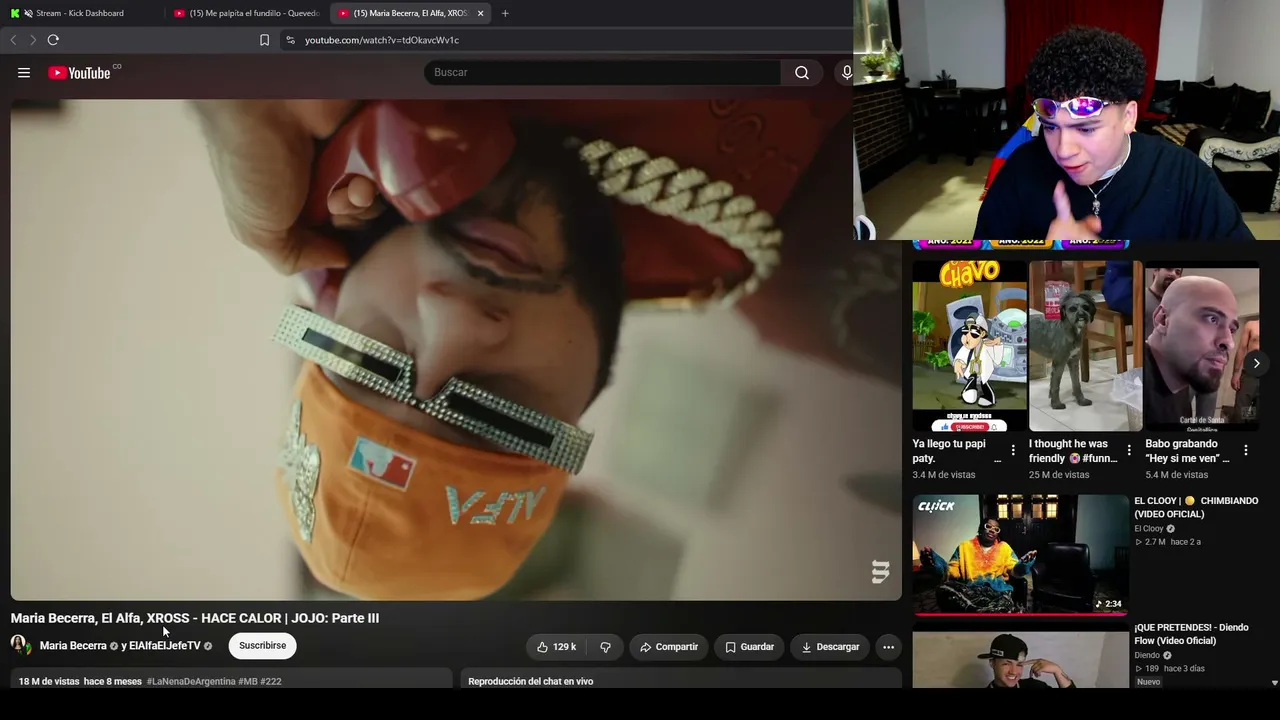Image resolution: width=1280 pixels, height=720 pixels.
Task: Start voice search with the microphone
Action: [847, 72]
